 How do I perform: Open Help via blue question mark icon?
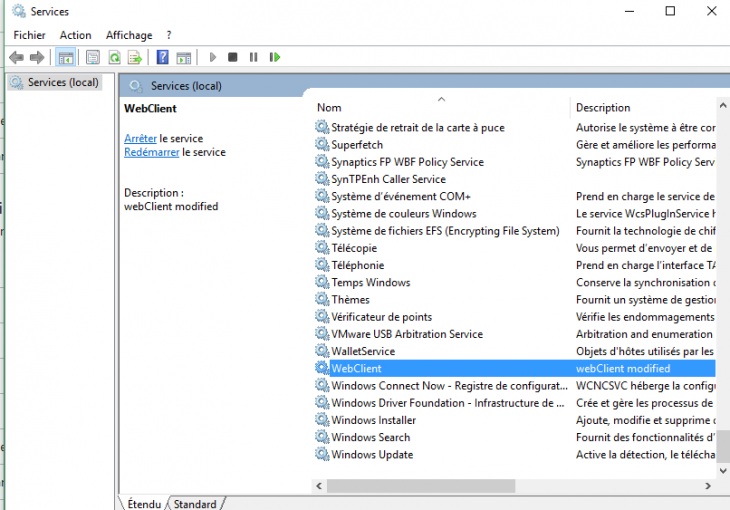[x=162, y=58]
